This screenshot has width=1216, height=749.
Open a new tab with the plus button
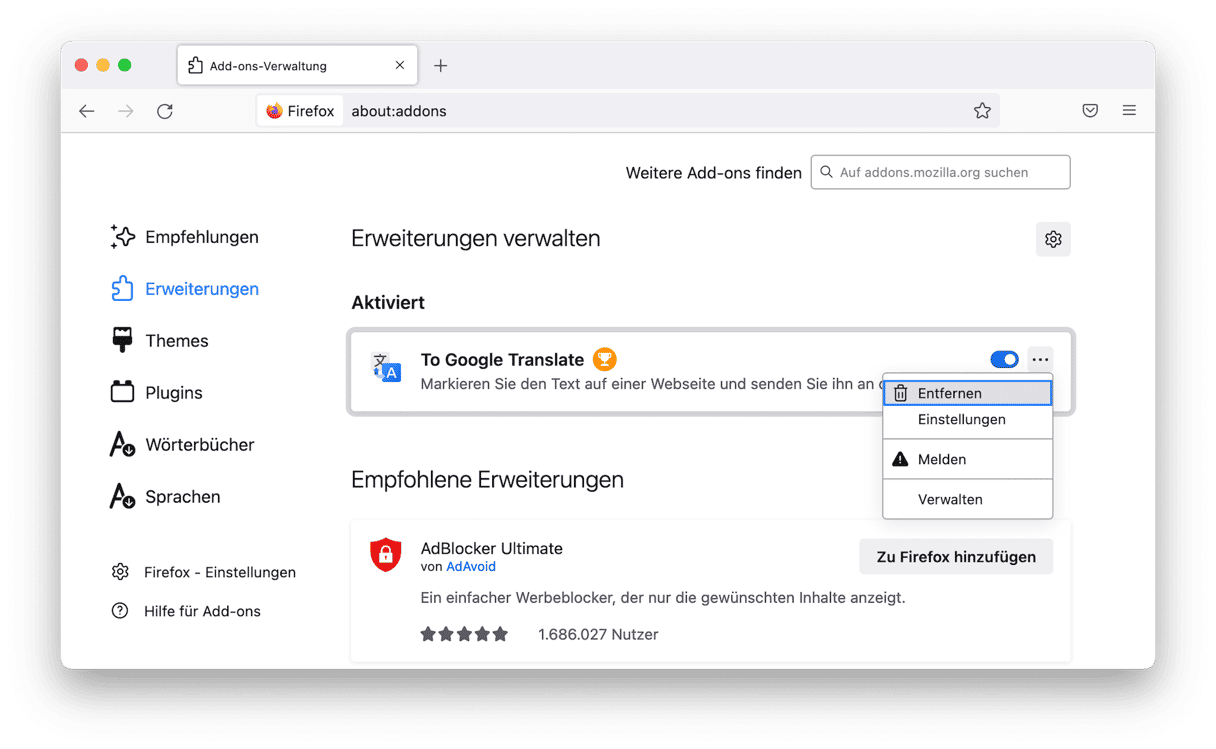[x=441, y=66]
